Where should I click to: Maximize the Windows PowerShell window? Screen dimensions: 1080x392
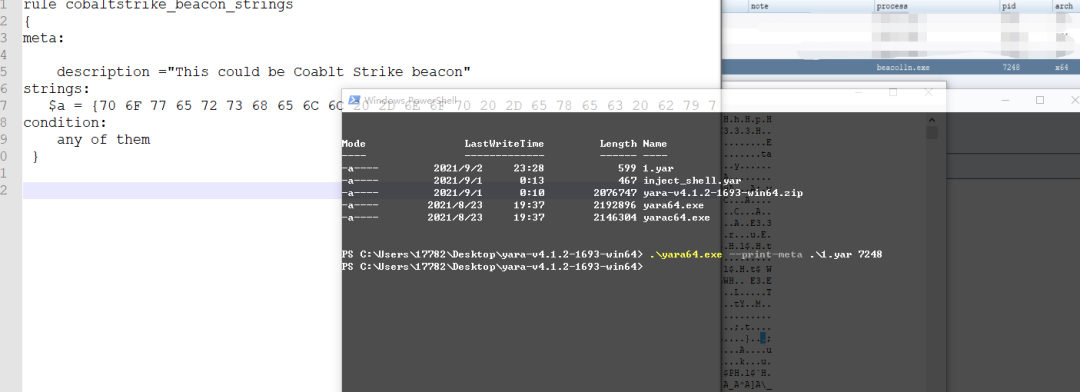pyautogui.click(x=893, y=92)
